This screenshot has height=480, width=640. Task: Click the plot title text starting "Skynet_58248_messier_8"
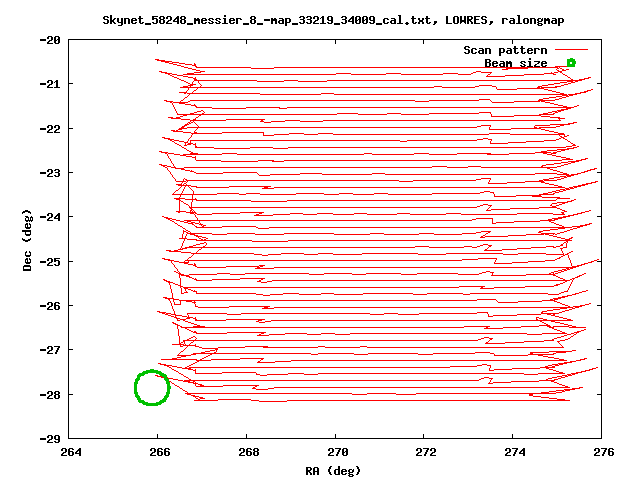click(x=333, y=20)
